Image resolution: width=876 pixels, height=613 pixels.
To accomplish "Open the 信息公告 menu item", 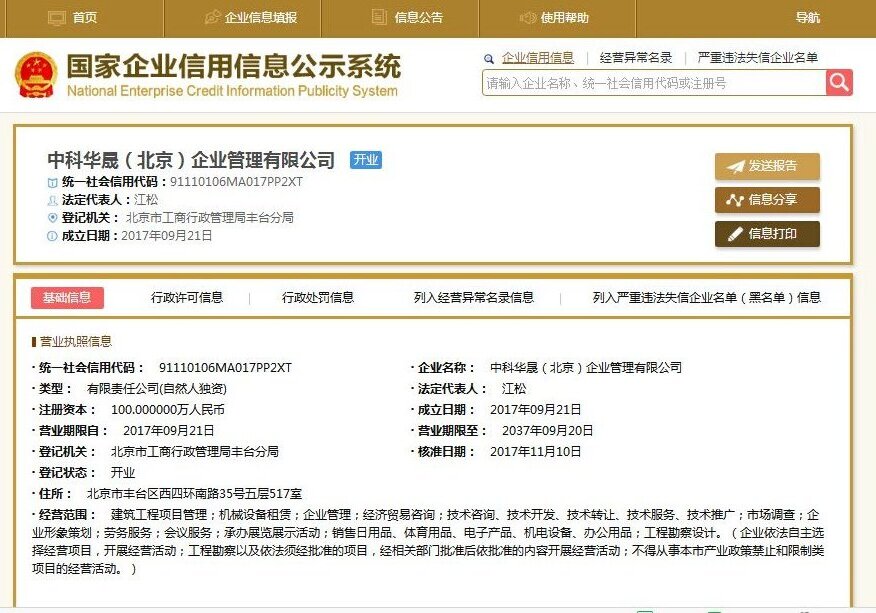I will [419, 18].
